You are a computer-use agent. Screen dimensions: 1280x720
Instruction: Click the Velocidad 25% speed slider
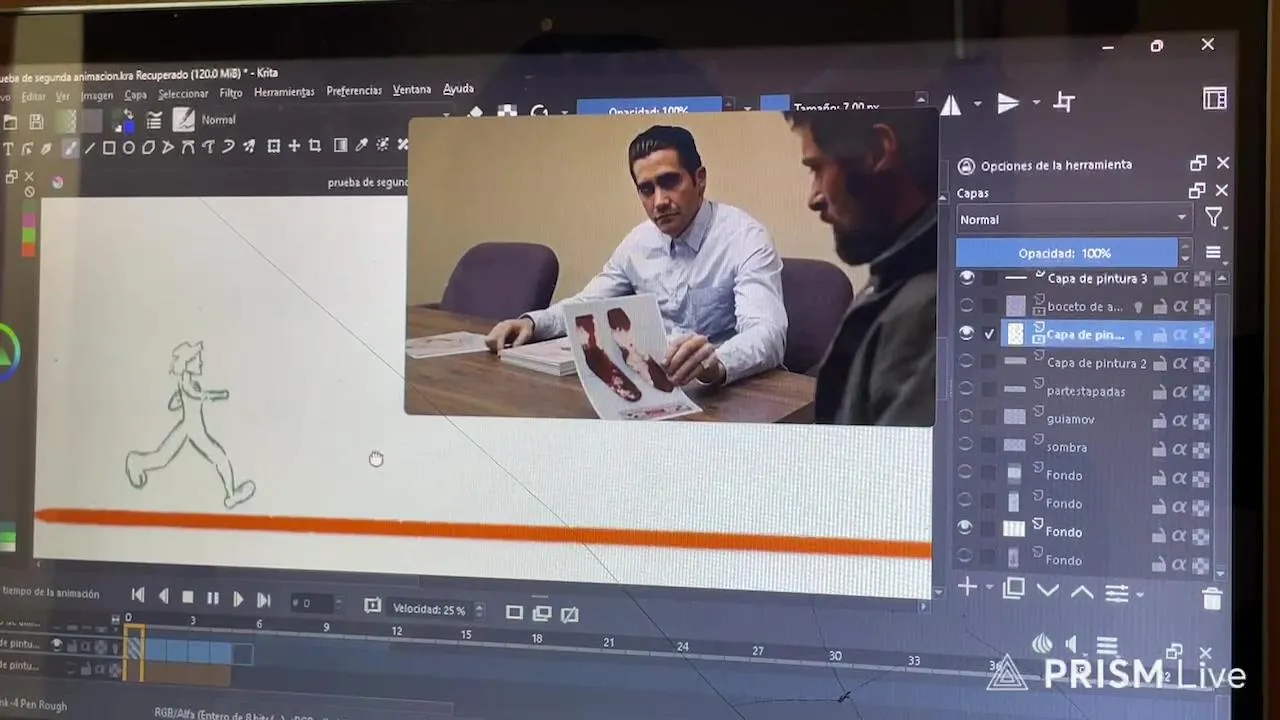click(429, 609)
